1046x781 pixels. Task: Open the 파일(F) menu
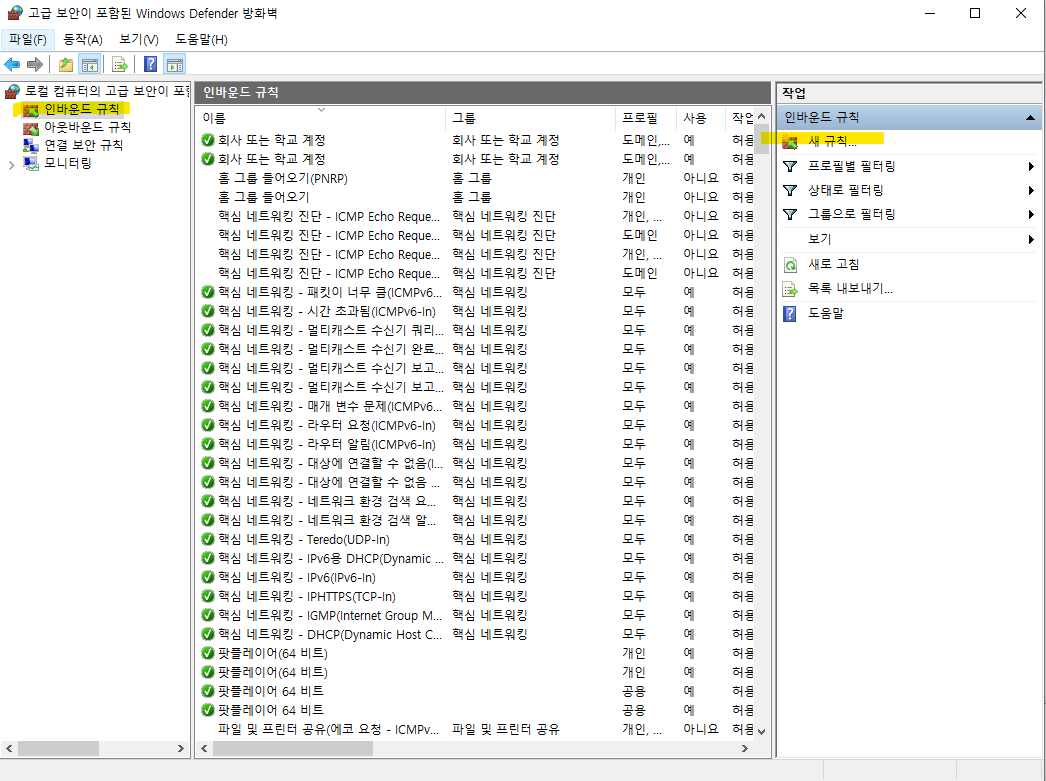(27, 40)
